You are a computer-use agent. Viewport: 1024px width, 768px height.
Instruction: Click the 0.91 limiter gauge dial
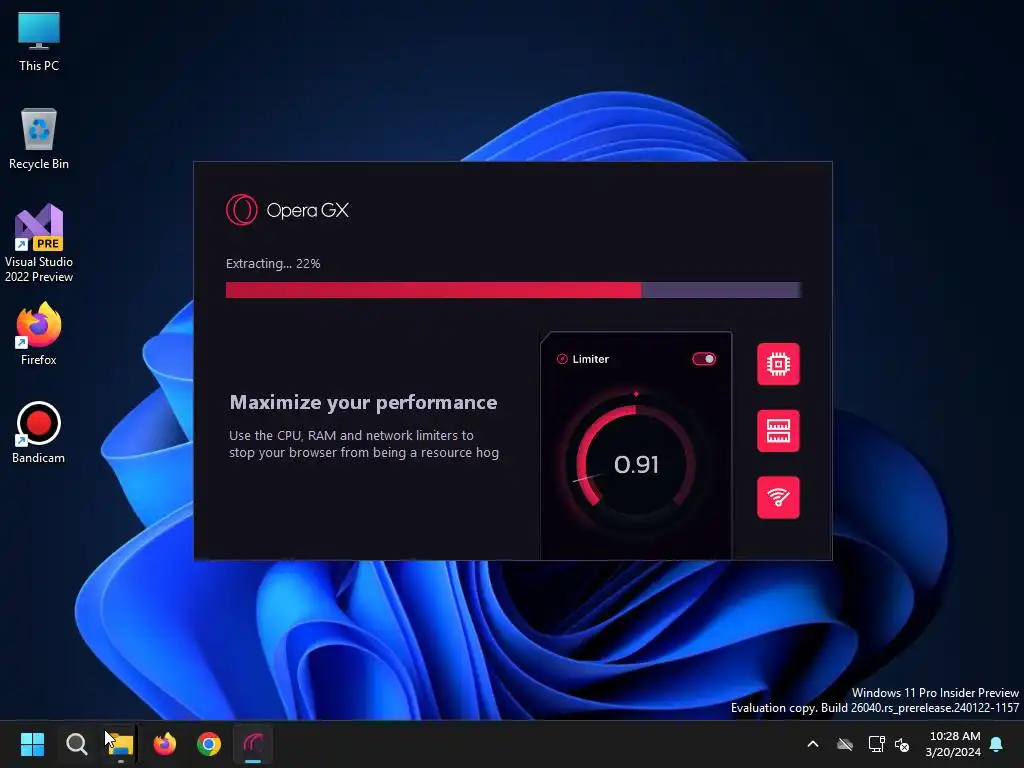coord(635,464)
